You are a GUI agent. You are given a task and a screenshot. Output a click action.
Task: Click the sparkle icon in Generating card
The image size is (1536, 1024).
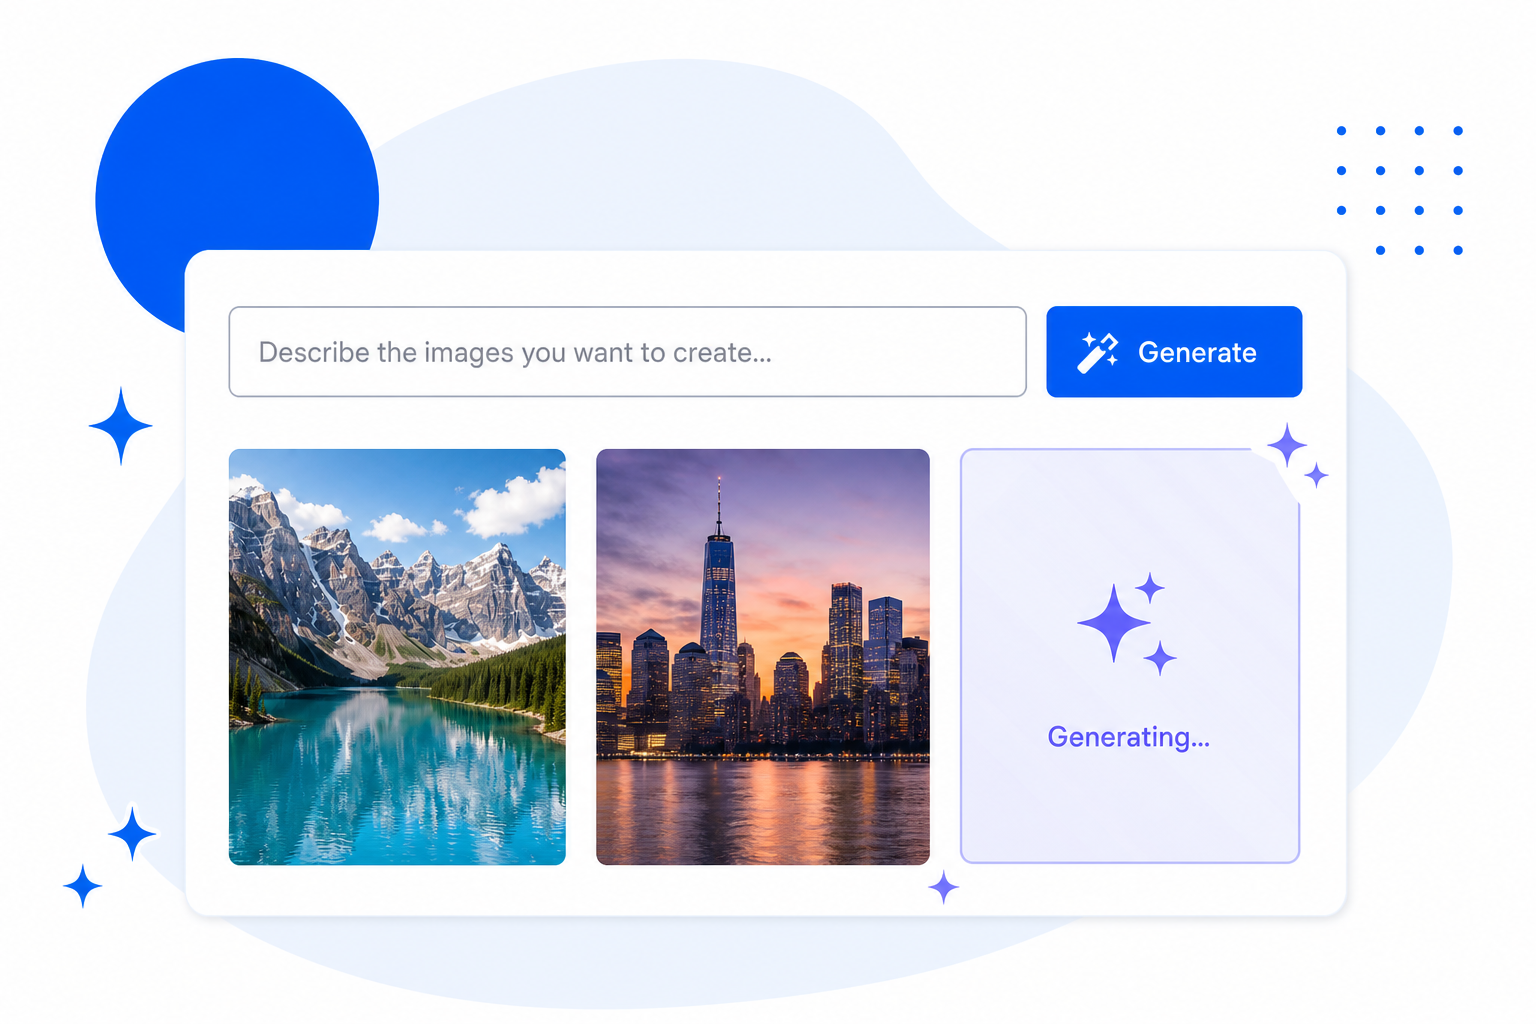1127,623
